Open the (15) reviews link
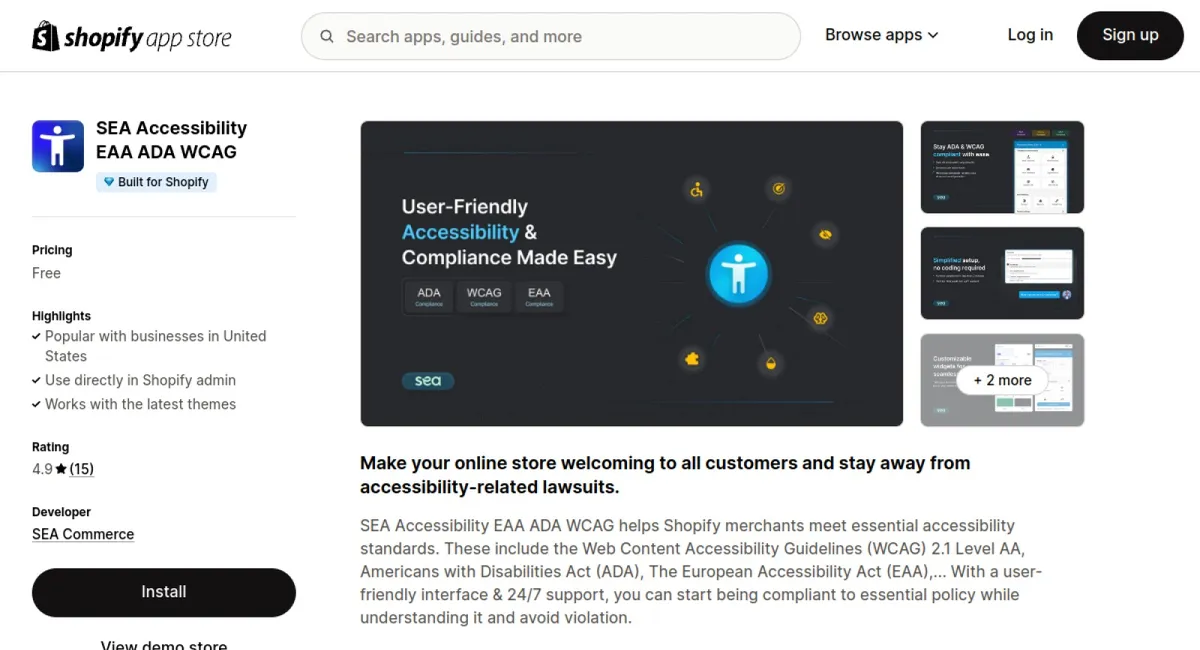Viewport: 1200px width, 650px height. 81,469
